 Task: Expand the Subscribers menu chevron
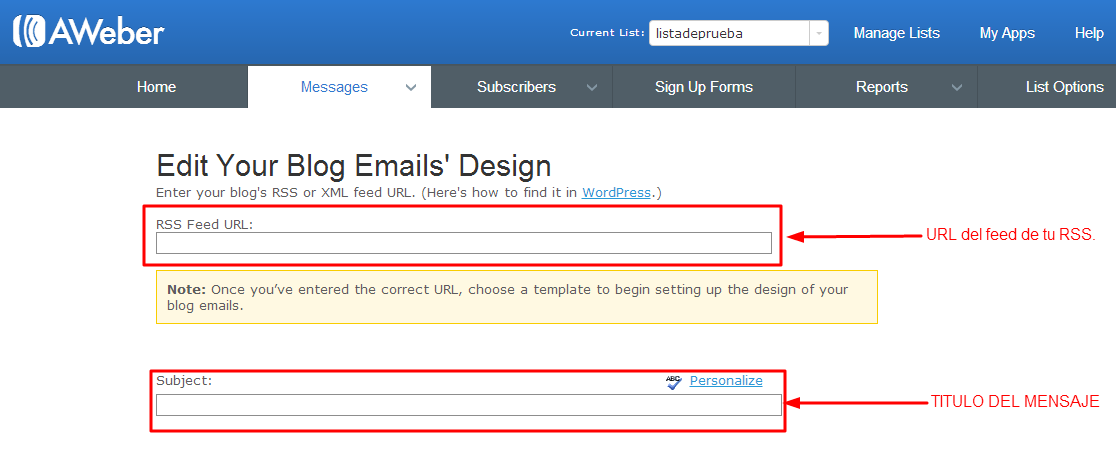[592, 88]
